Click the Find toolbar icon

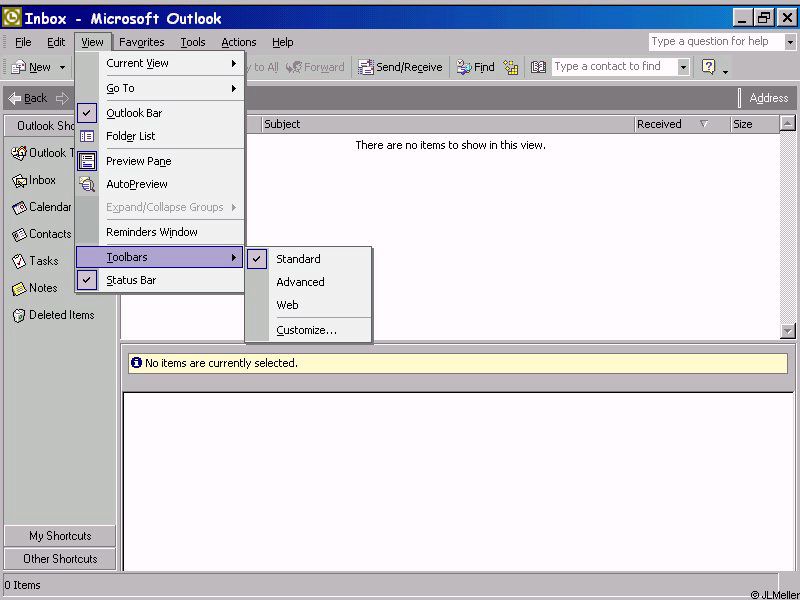pyautogui.click(x=476, y=67)
